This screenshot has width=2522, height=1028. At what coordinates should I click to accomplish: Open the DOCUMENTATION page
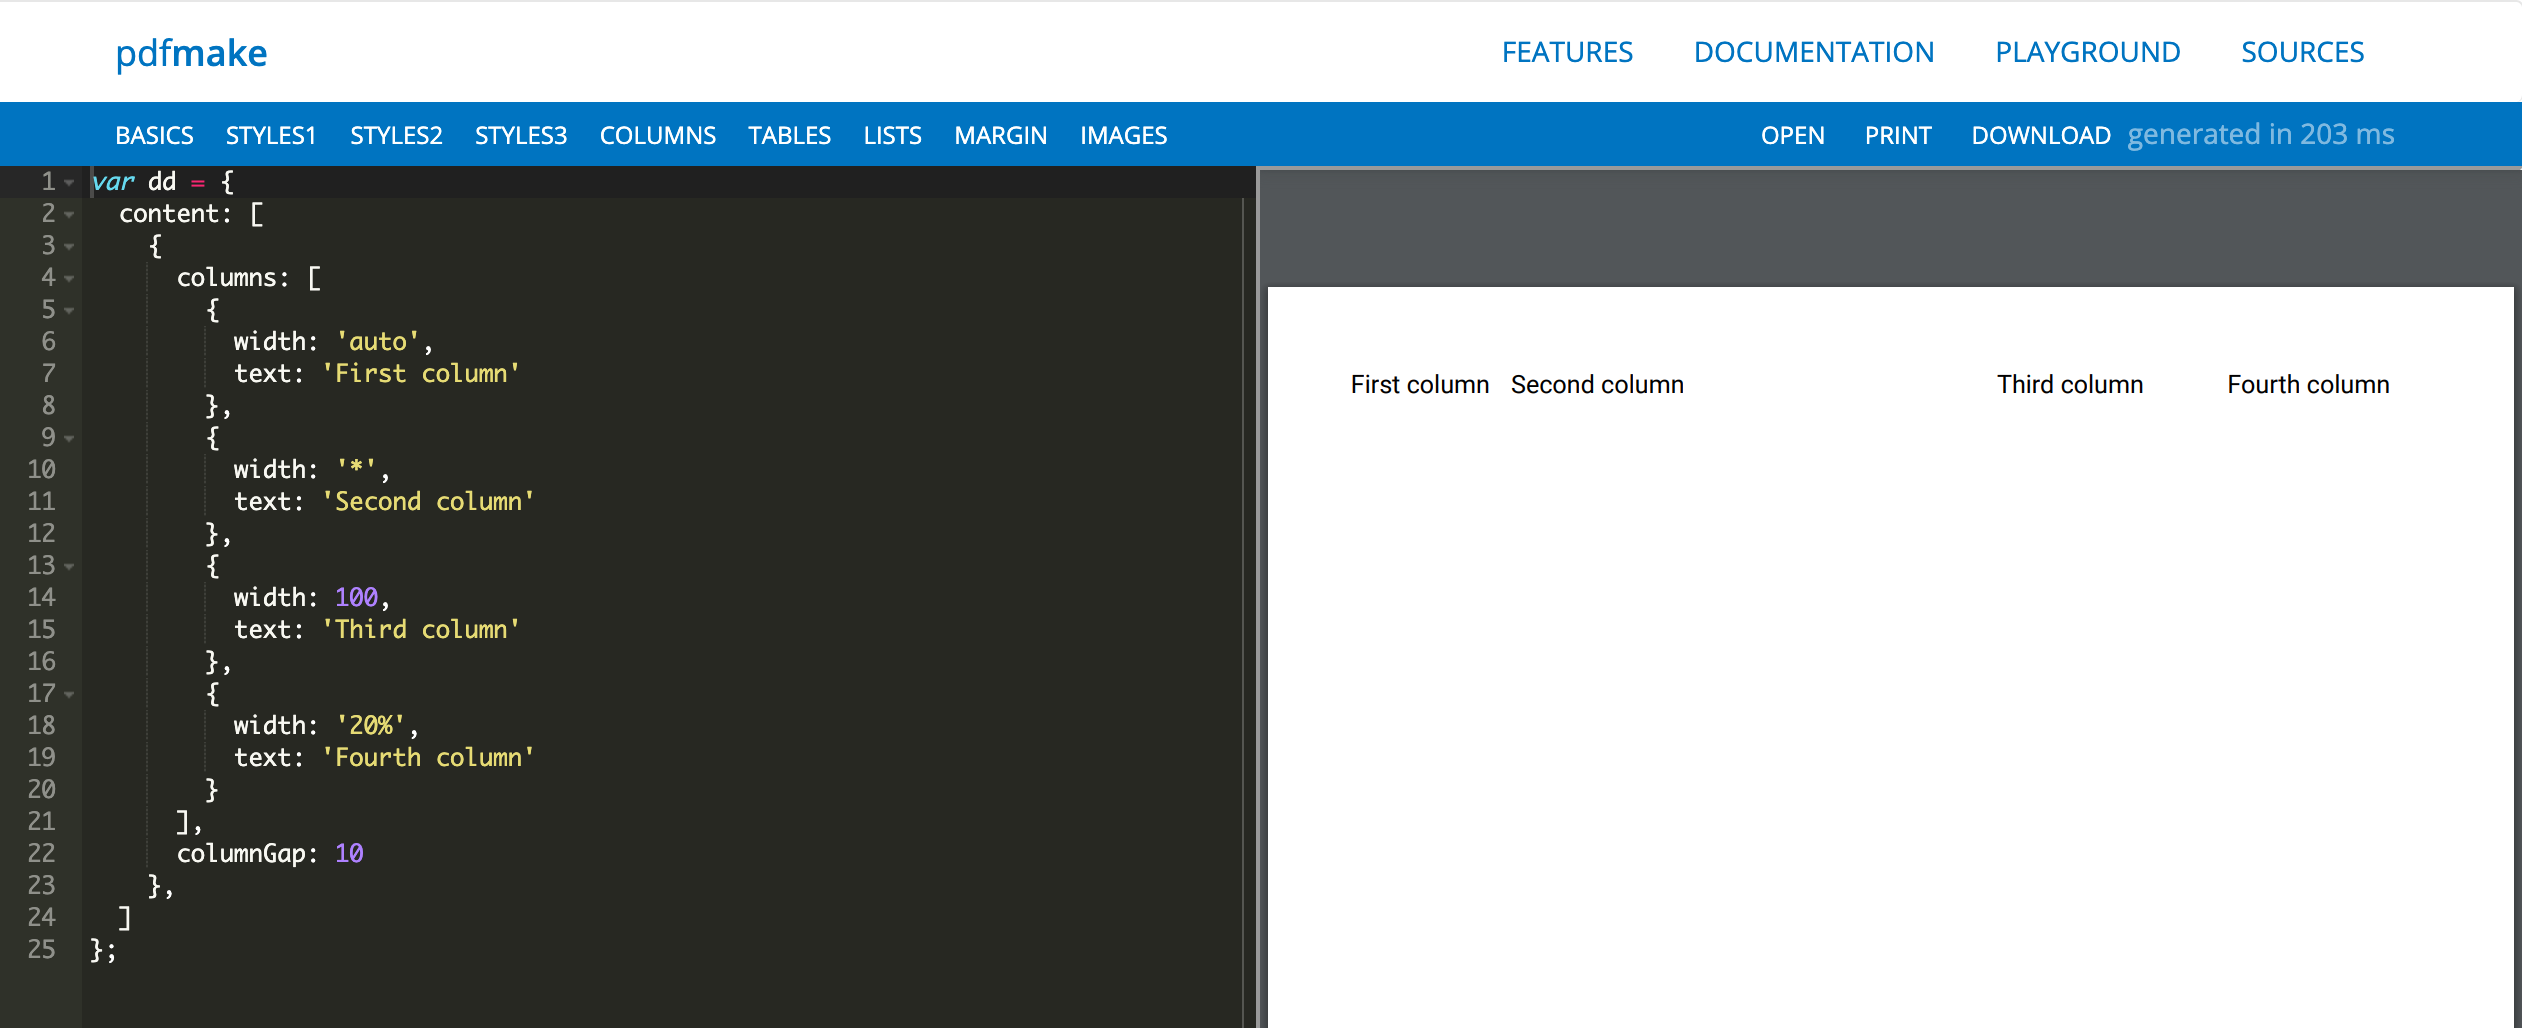(x=1814, y=52)
